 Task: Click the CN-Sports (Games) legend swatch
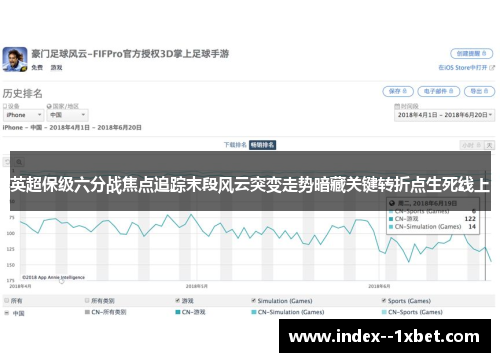384,312
